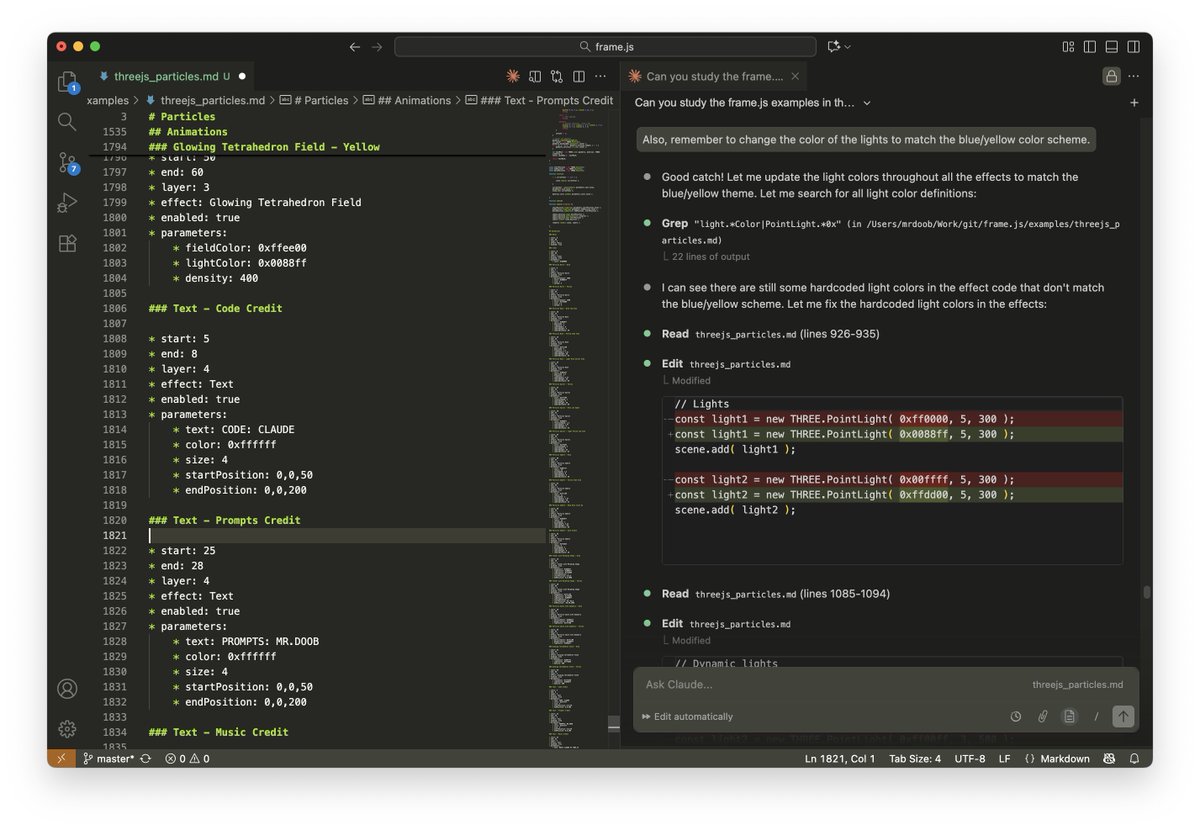Select the 'Can you study the frame....' tab

[715, 76]
